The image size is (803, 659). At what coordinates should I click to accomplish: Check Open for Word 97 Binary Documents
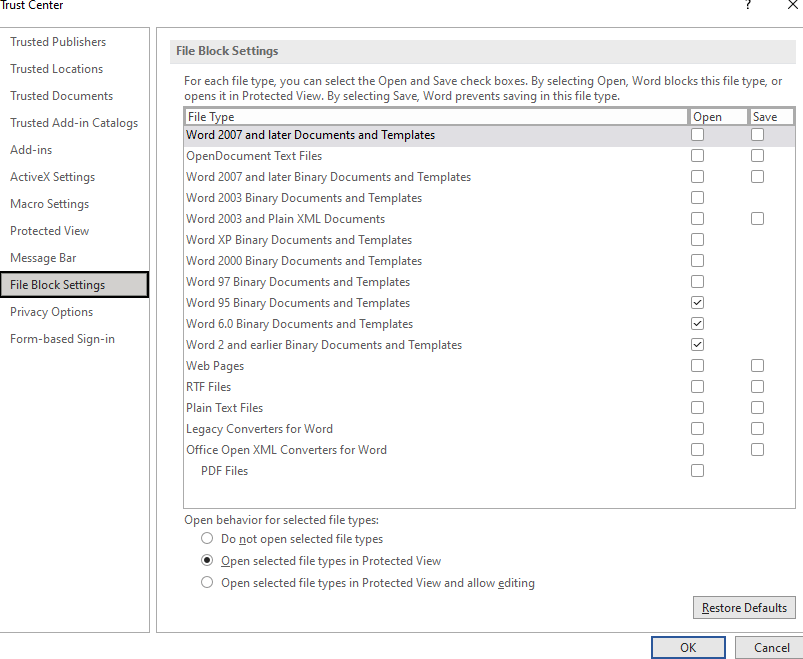coord(697,282)
